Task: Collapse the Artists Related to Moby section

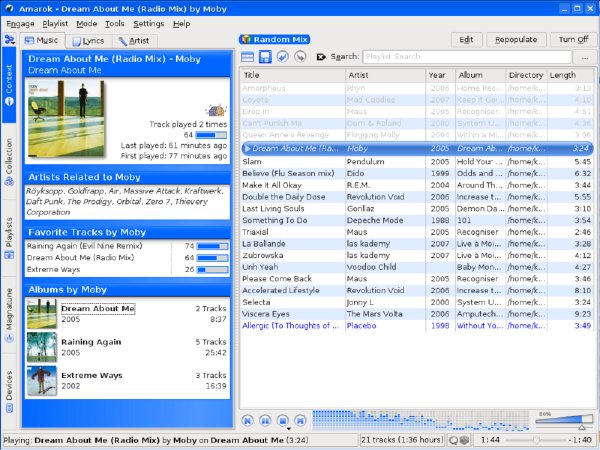Action: [127, 177]
